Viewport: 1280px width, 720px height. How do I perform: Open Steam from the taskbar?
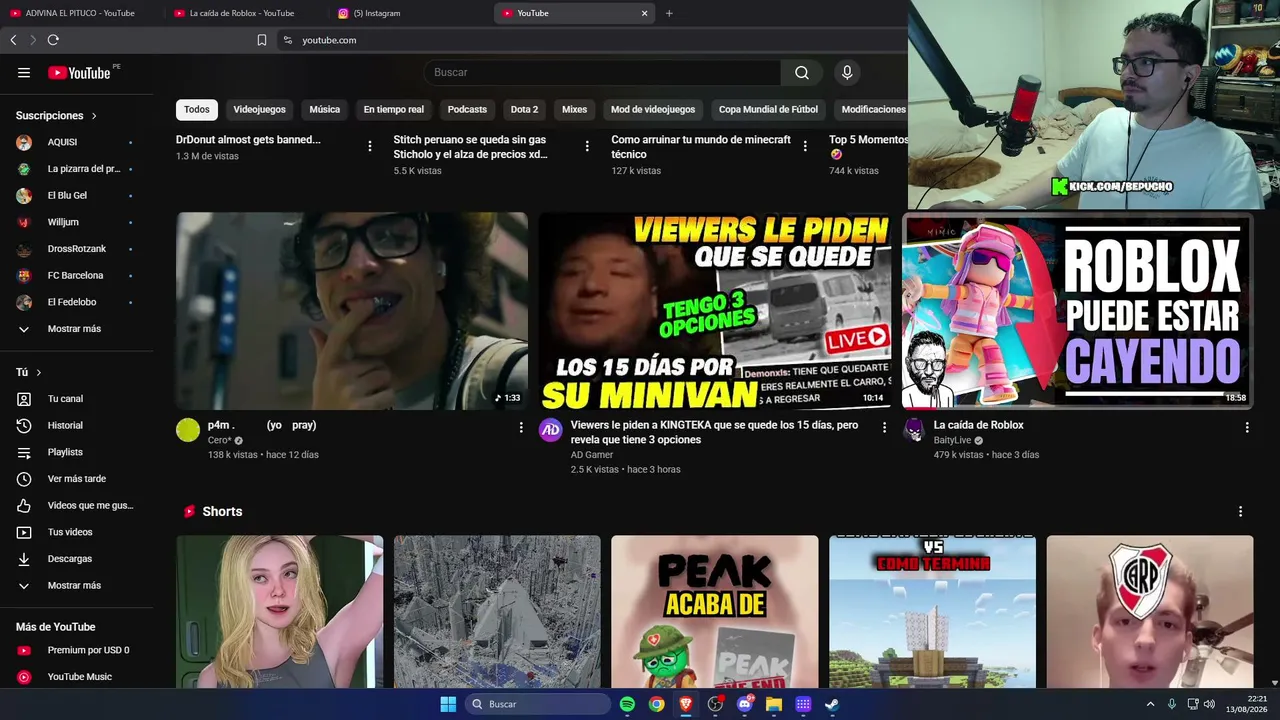click(832, 704)
